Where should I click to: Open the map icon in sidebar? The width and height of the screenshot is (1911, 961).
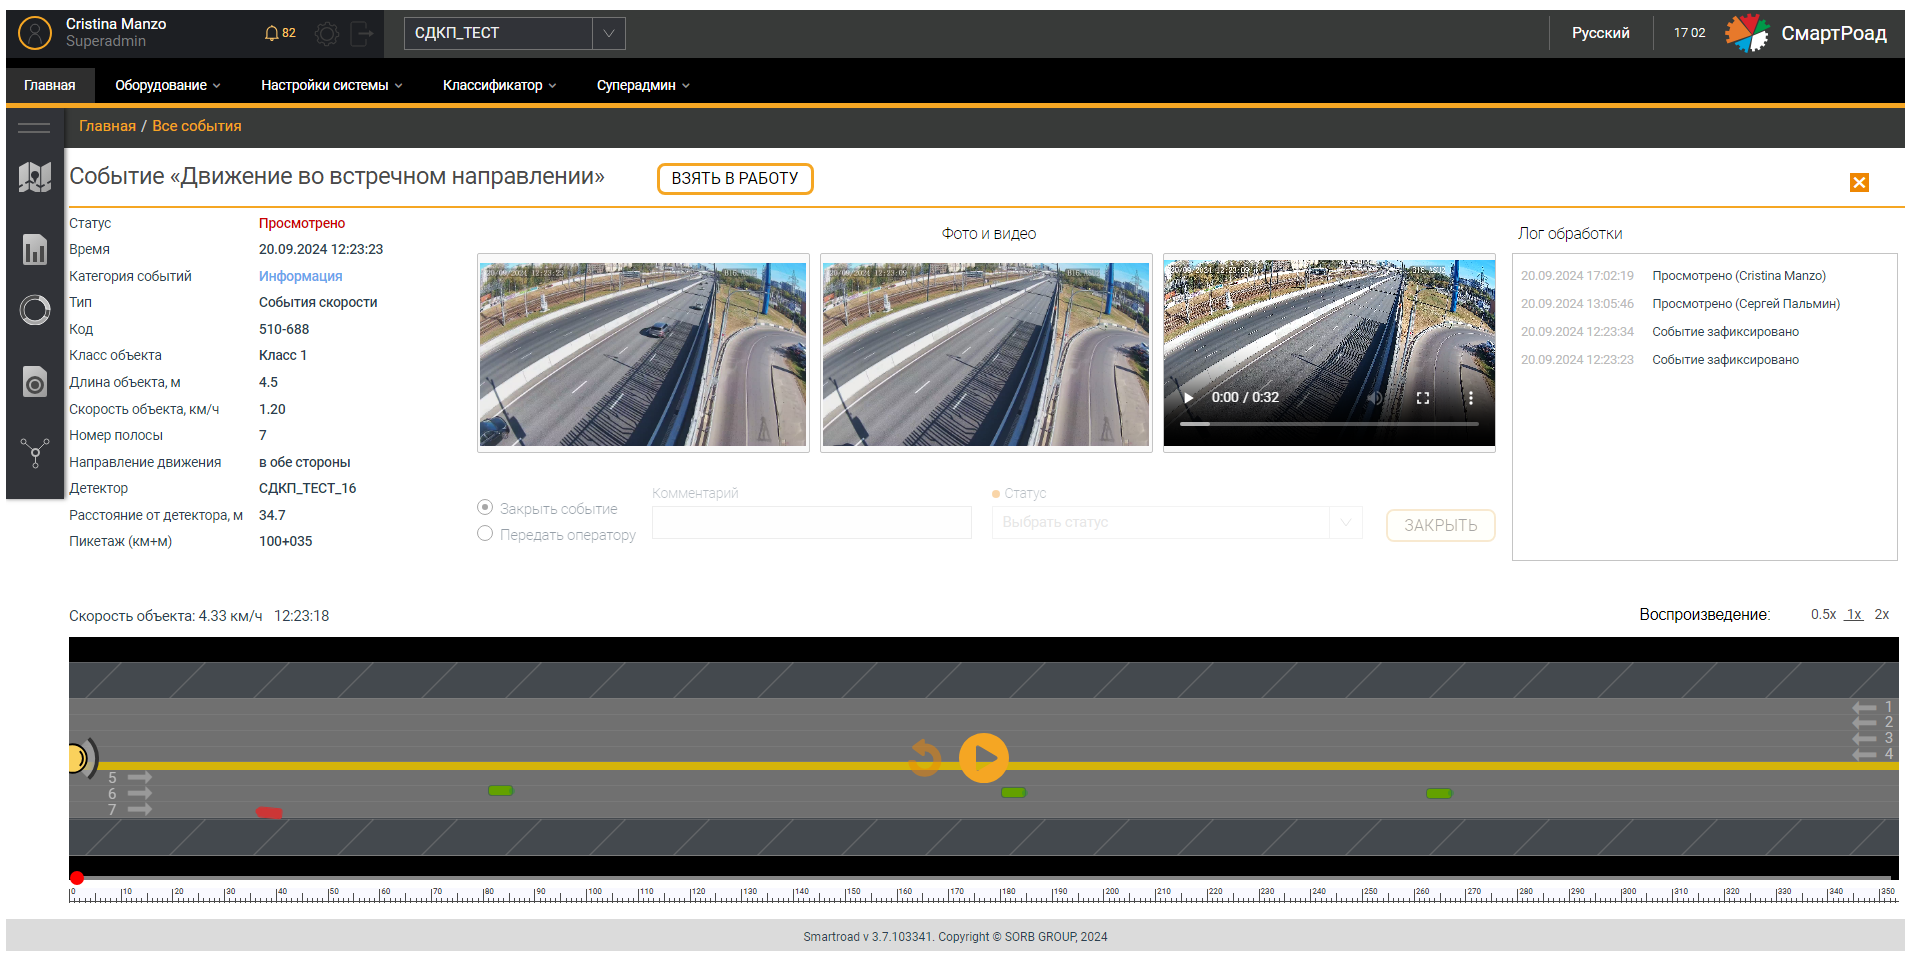tap(35, 178)
